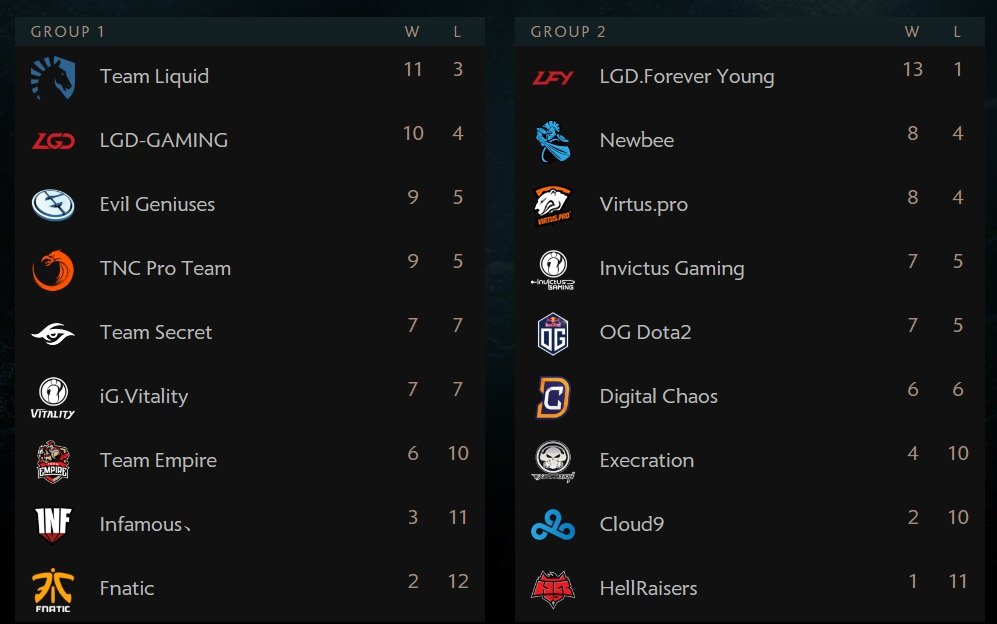
Task: Select the Fnatic orange logo
Action: [53, 590]
